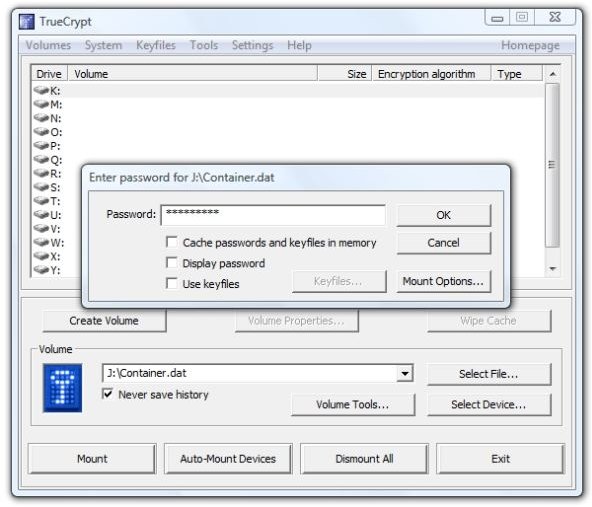This screenshot has width=592, height=507.
Task: Visit the Homepage link in menu bar
Action: coord(530,45)
